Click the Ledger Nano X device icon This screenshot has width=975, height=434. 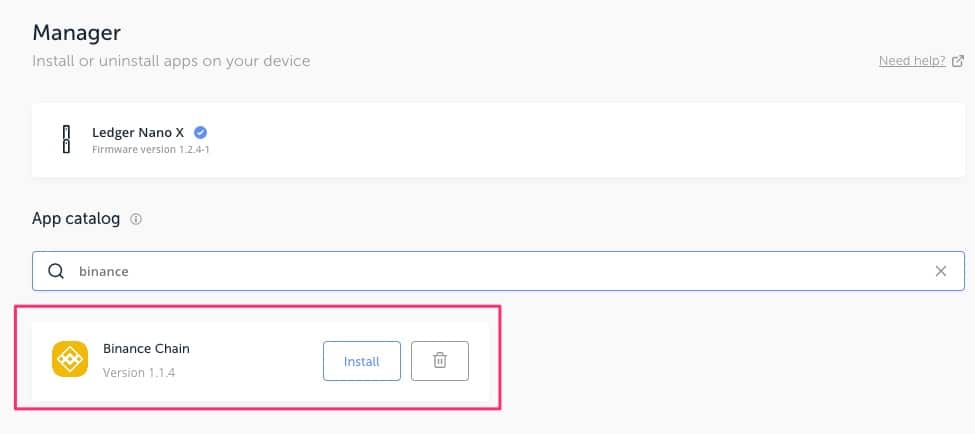(67, 140)
